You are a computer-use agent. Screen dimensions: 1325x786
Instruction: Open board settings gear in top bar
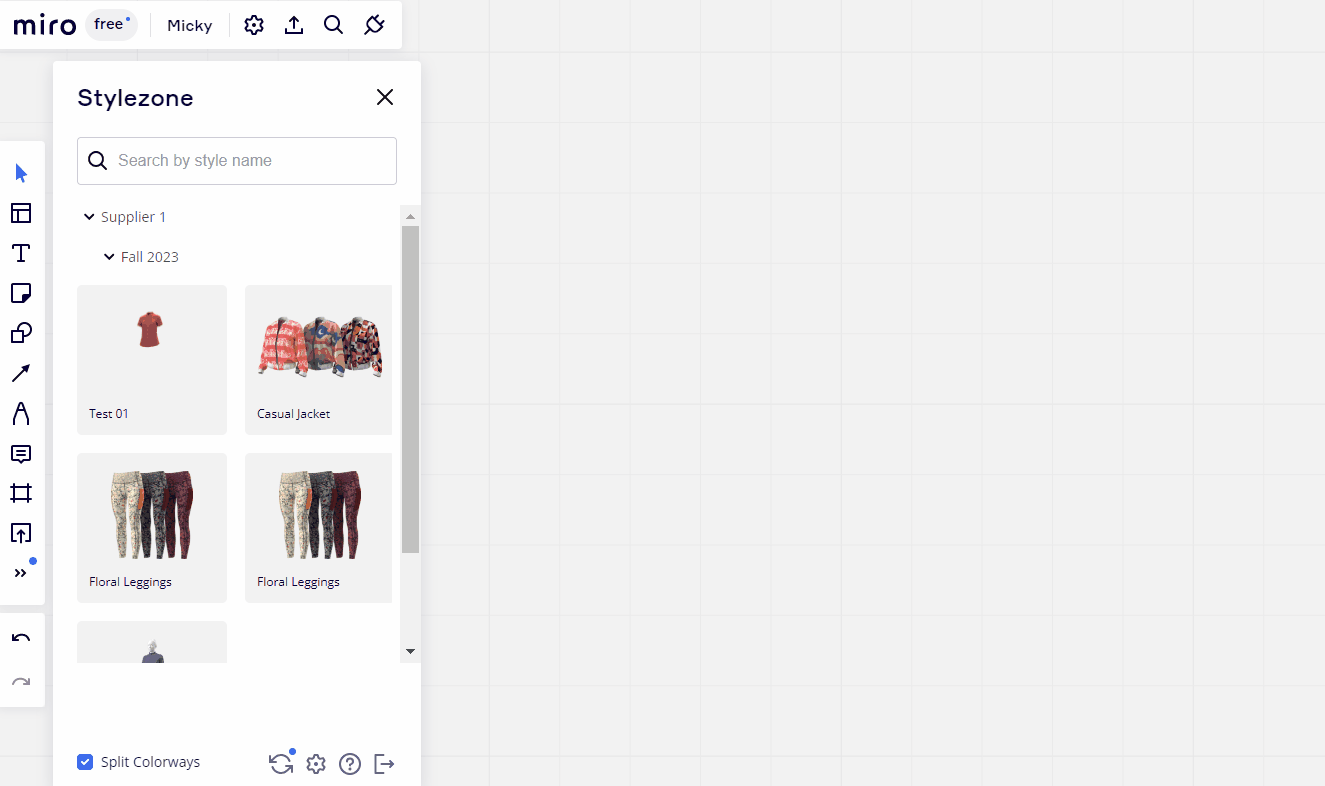click(254, 25)
